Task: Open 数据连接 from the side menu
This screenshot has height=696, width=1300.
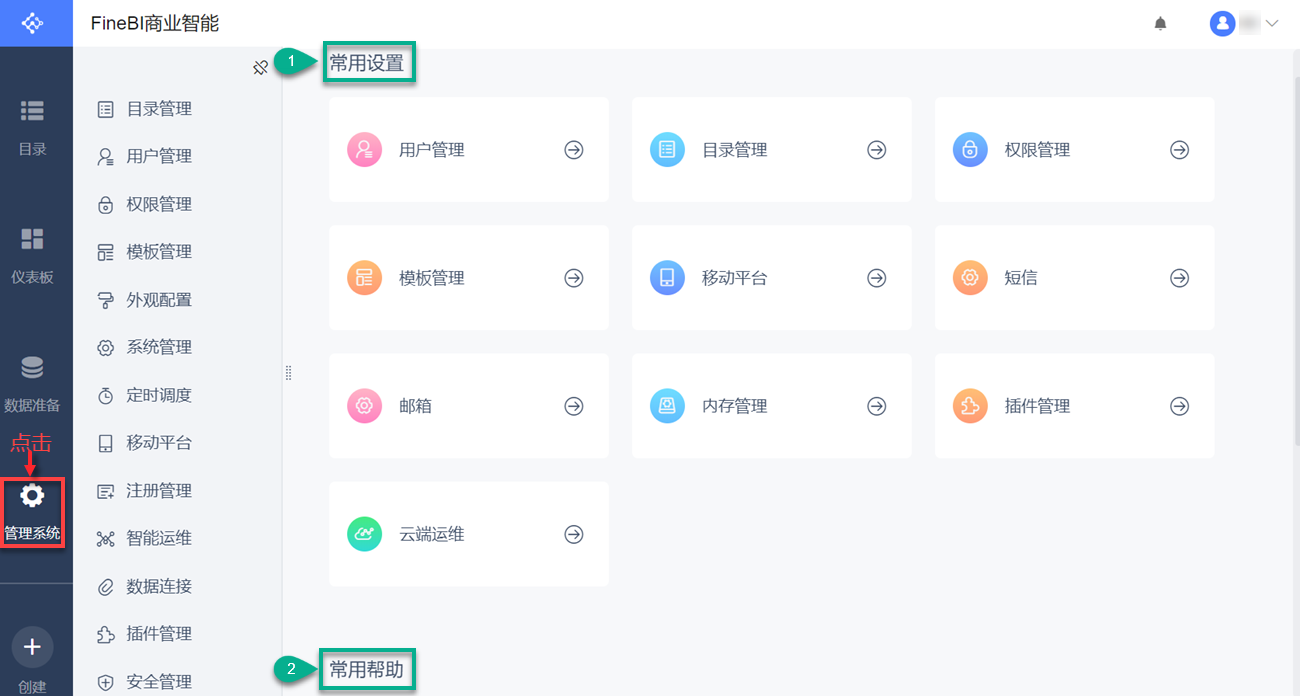Action: (x=158, y=586)
